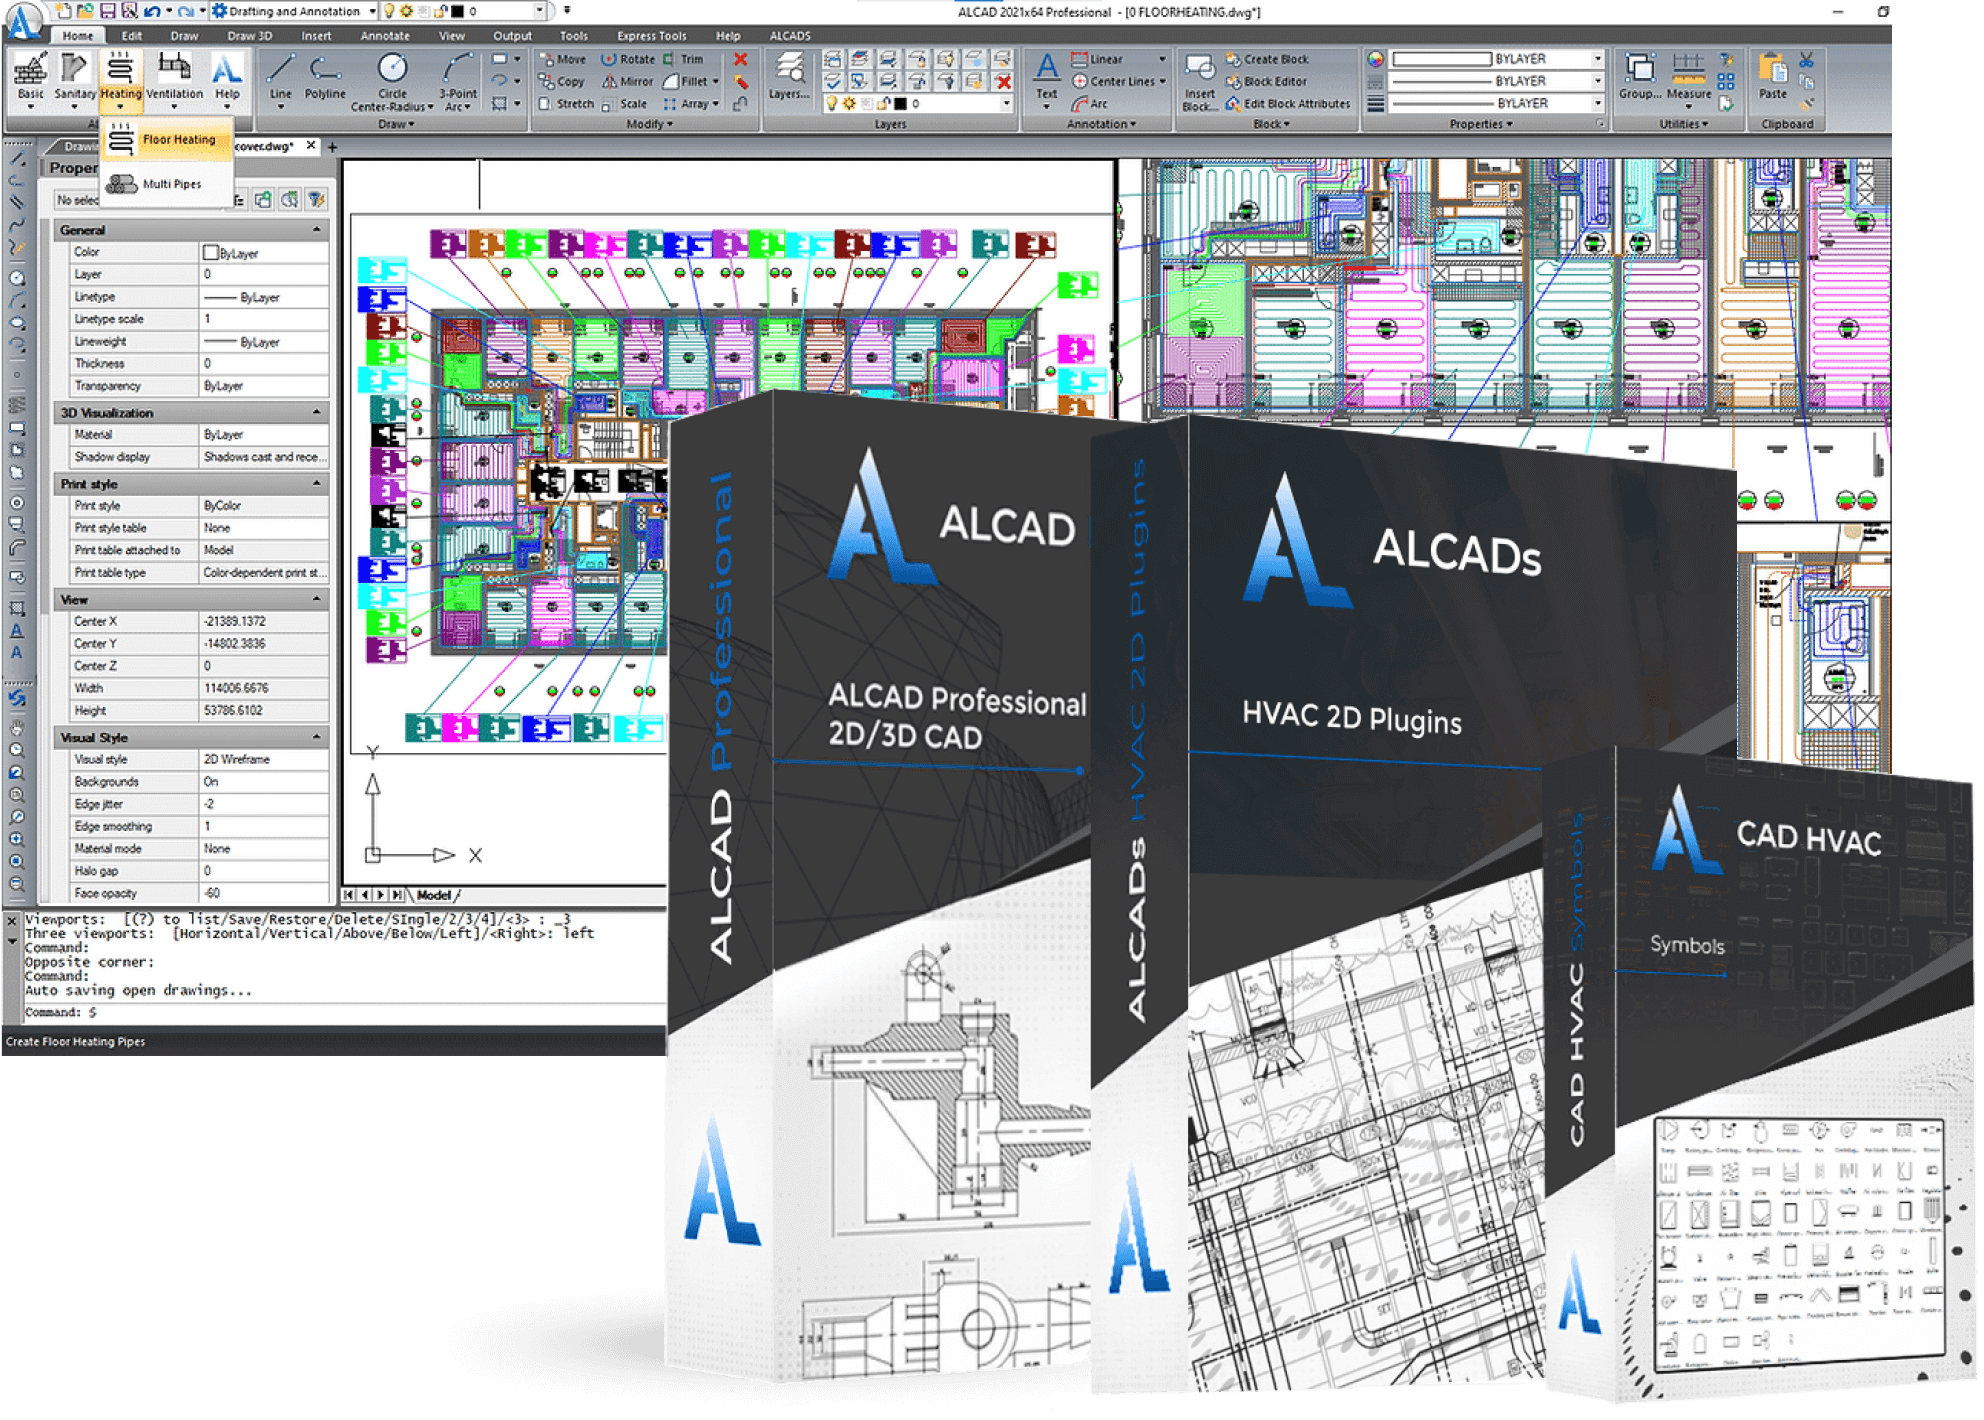Screen dimensions: 1984x1420
Task: Click the Trim tool
Action: [x=683, y=59]
